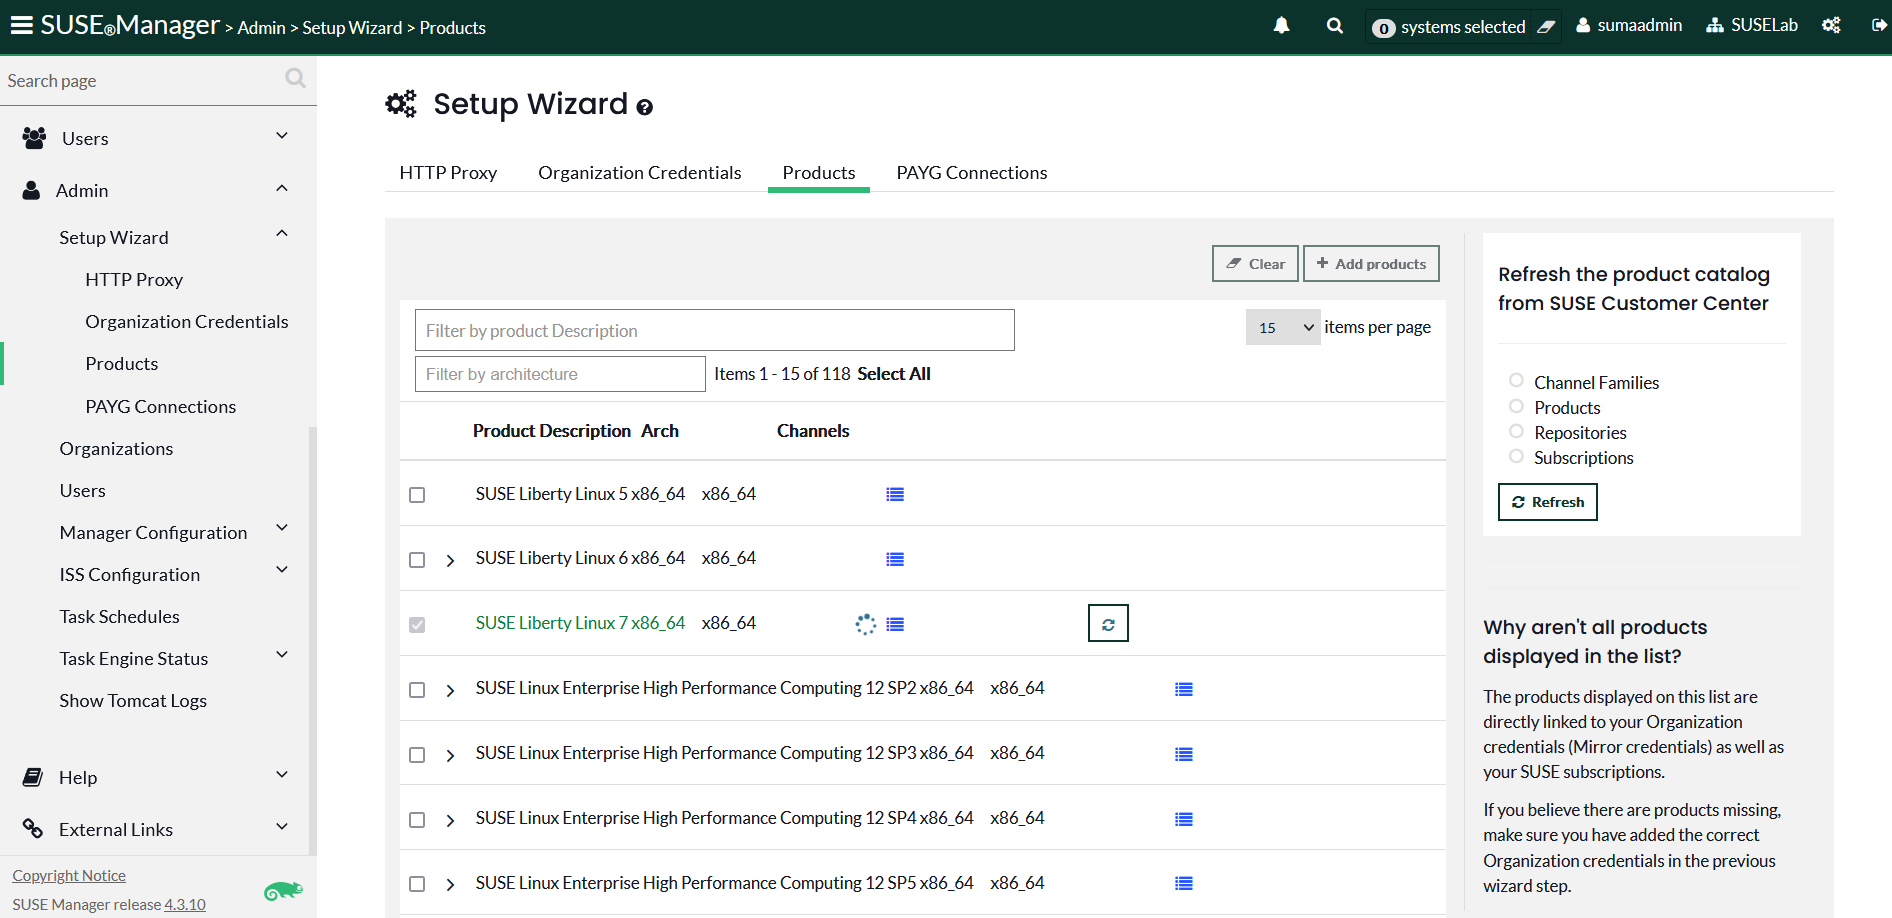Open preferences gears icon in the top bar
The width and height of the screenshot is (1892, 918).
point(1831,26)
